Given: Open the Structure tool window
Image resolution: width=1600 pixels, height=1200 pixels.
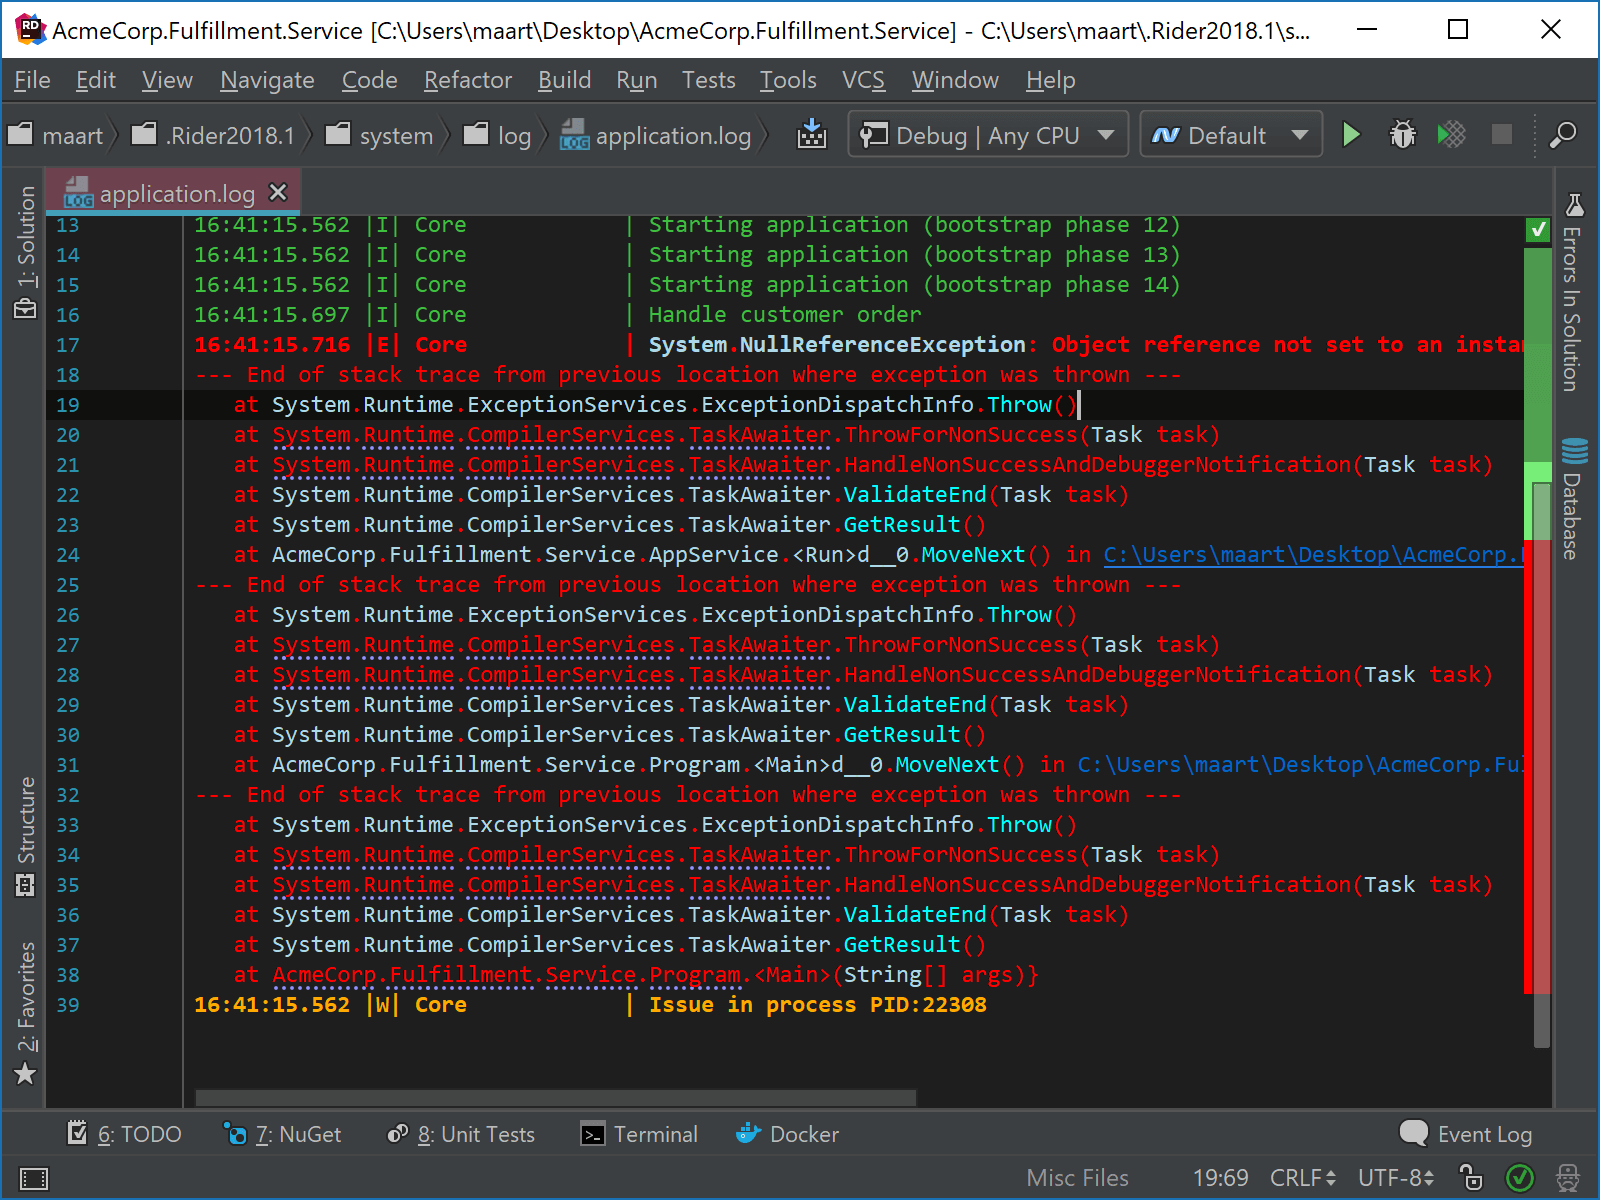Looking at the screenshot, I should pyautogui.click(x=25, y=837).
